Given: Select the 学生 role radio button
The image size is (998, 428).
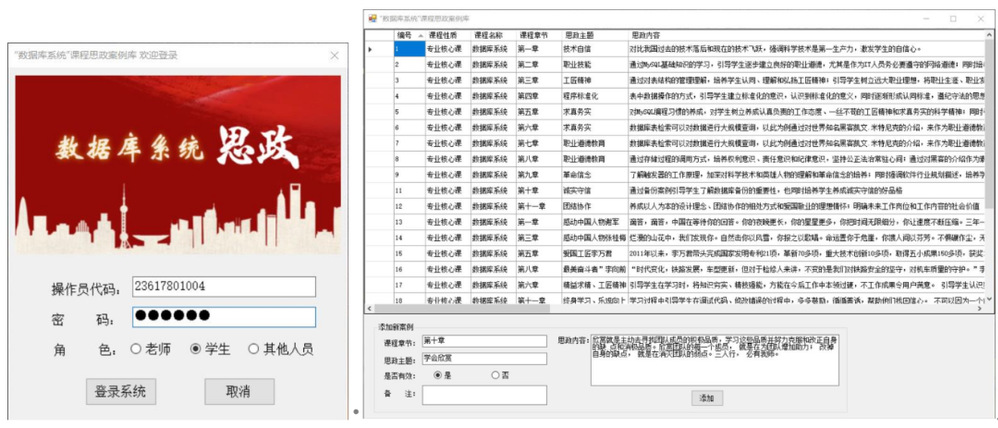Looking at the screenshot, I should click(195, 349).
